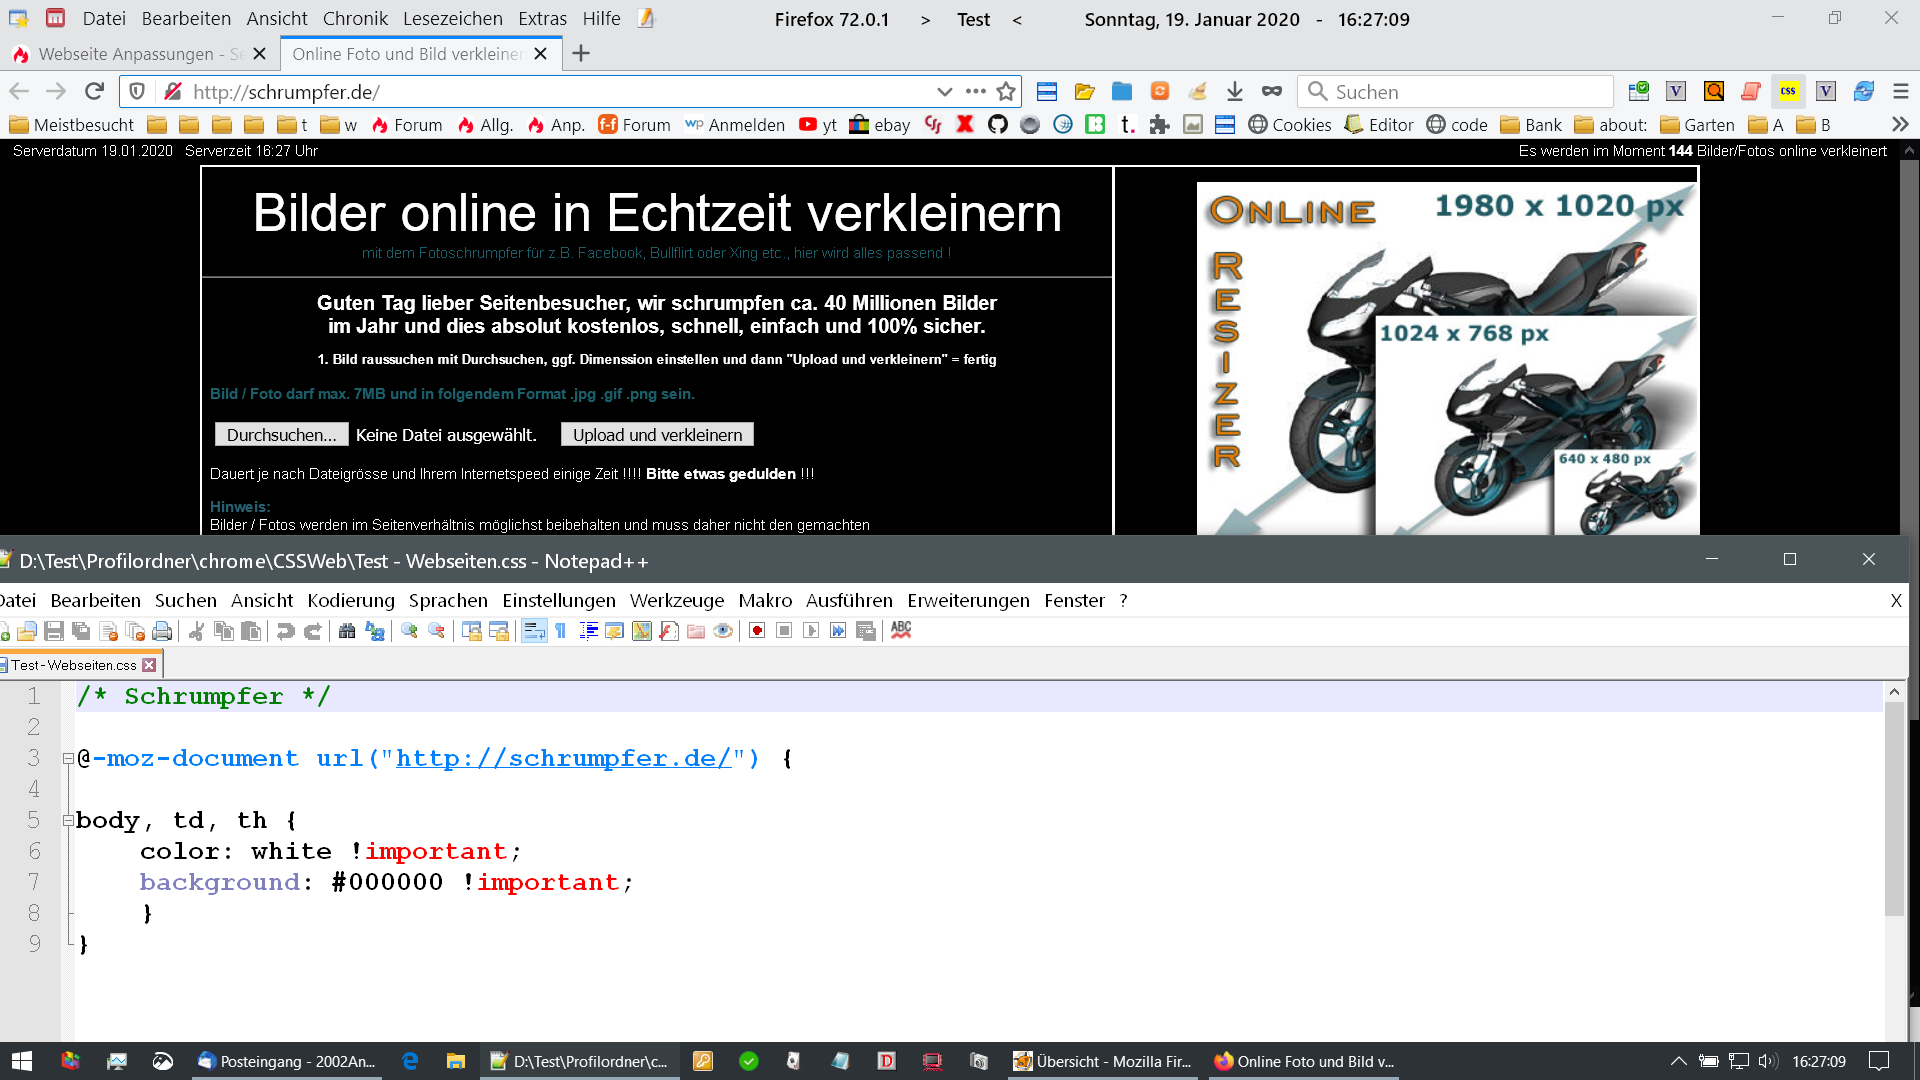Open the Kodierung menu in Notepad++
This screenshot has height=1080, width=1920.
(351, 600)
